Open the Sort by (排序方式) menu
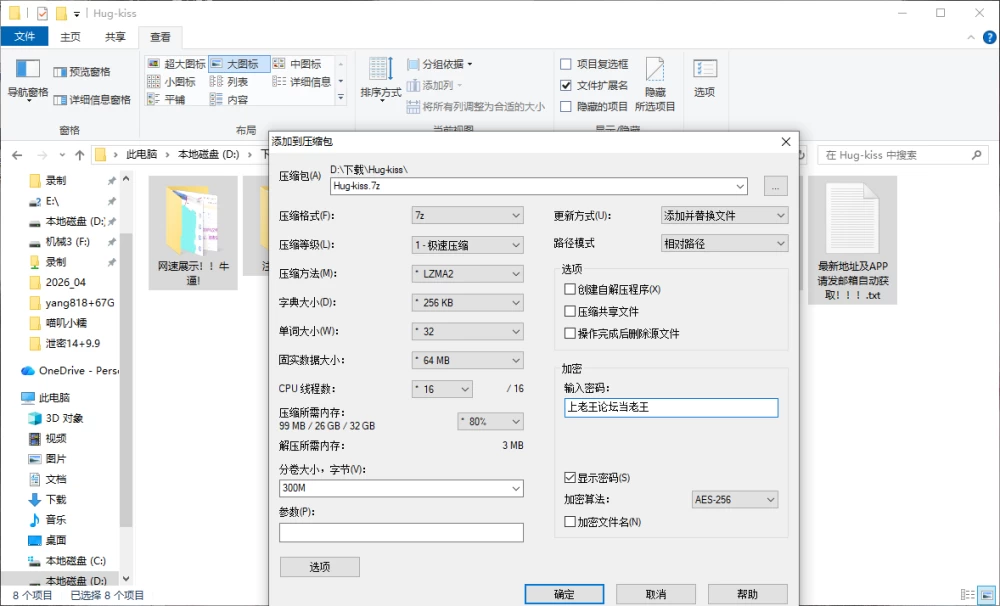Screen dimensions: 1000x606 [x=381, y=78]
